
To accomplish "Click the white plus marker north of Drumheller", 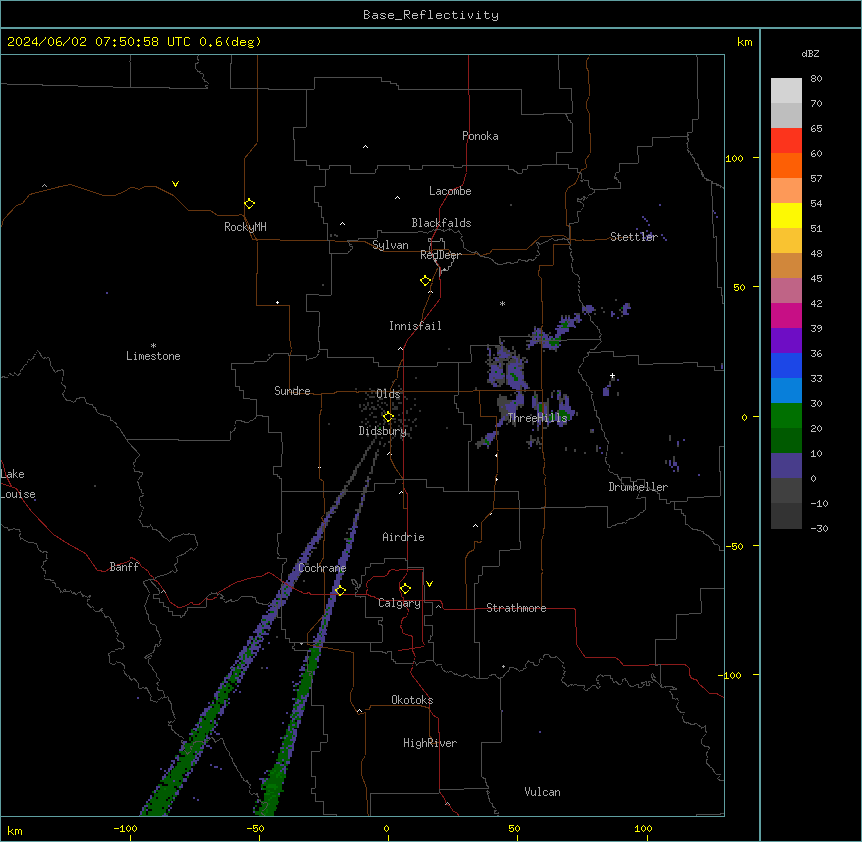I will tap(612, 376).
